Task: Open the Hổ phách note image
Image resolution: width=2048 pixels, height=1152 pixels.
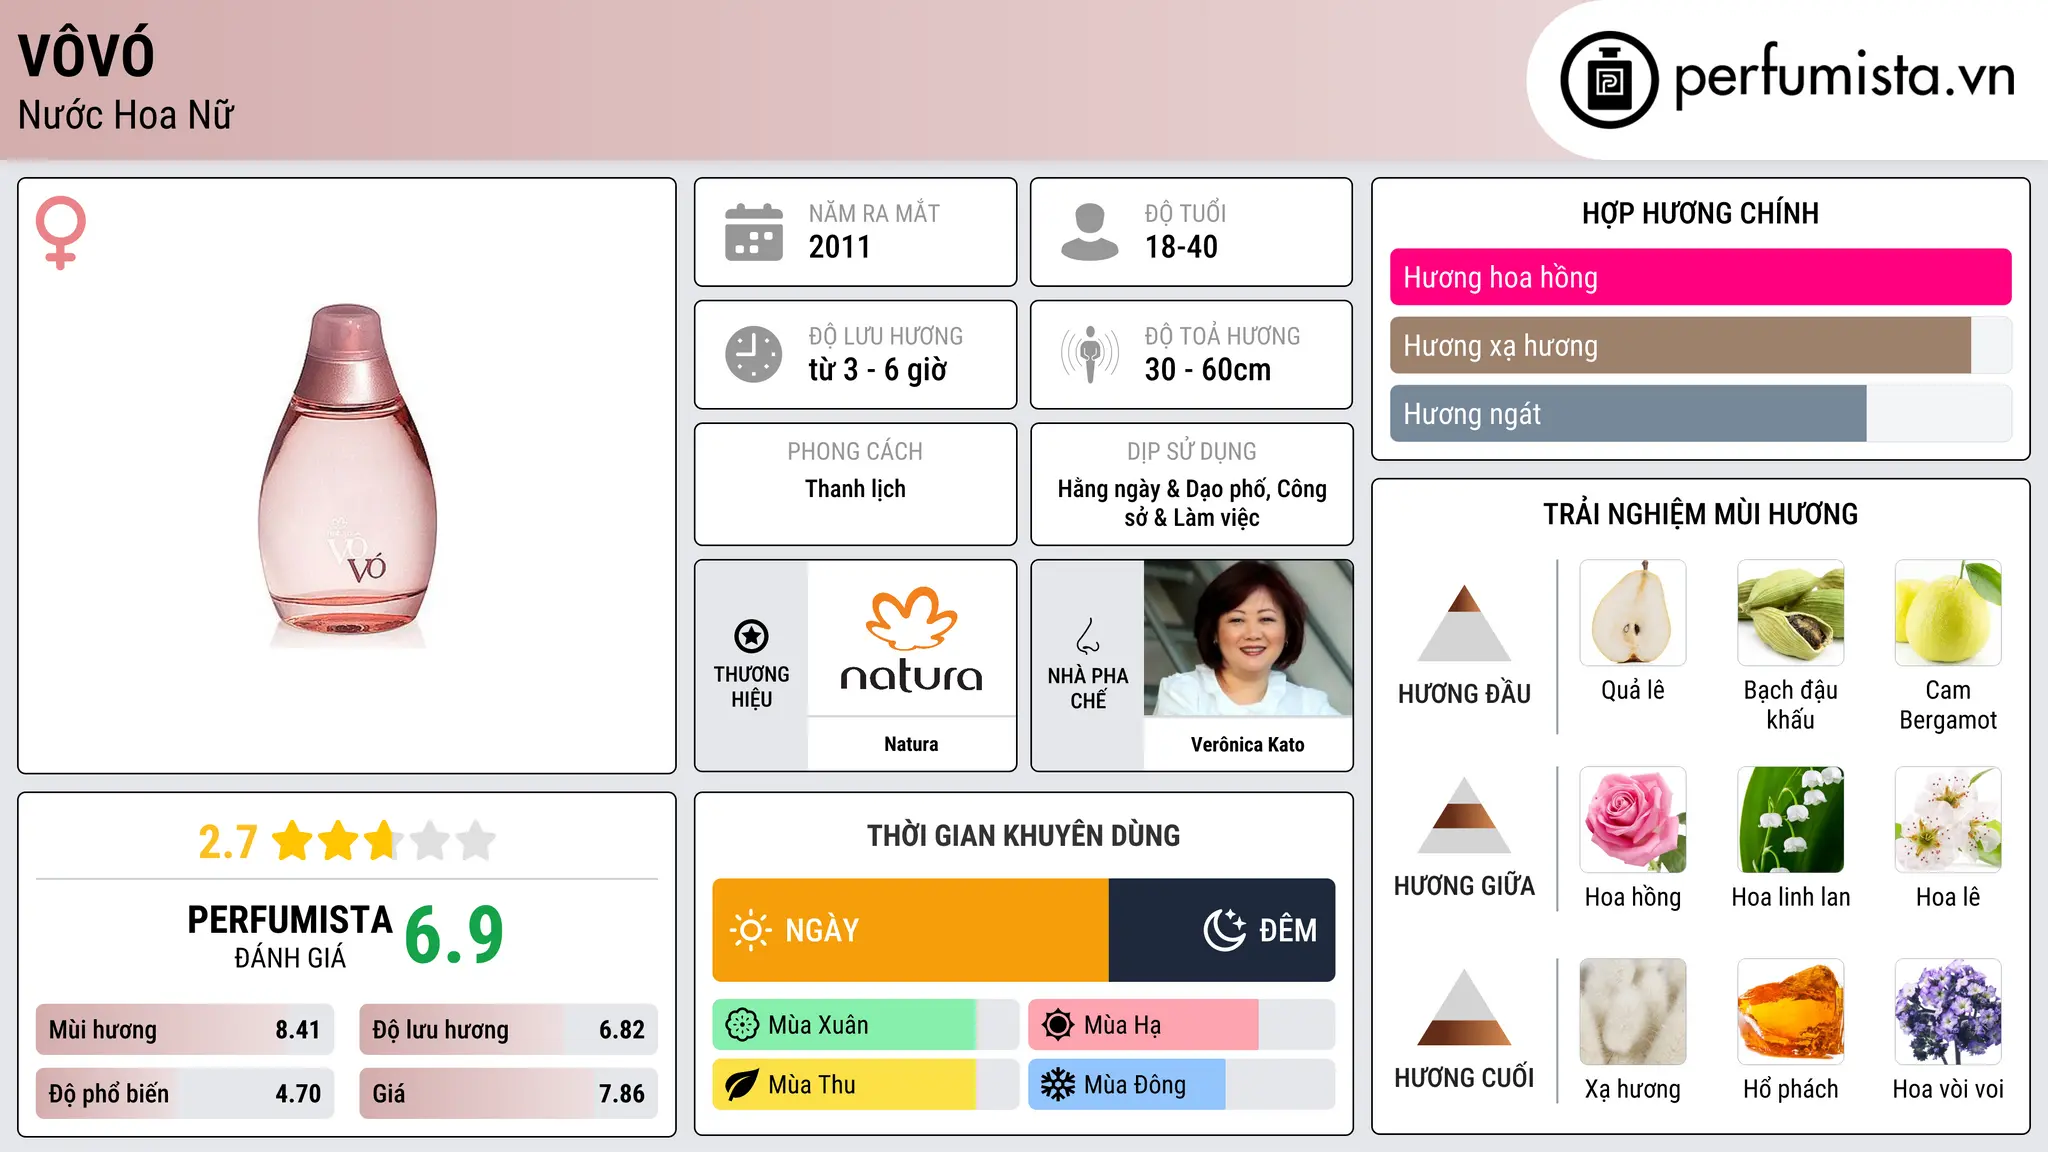Action: [1791, 1012]
